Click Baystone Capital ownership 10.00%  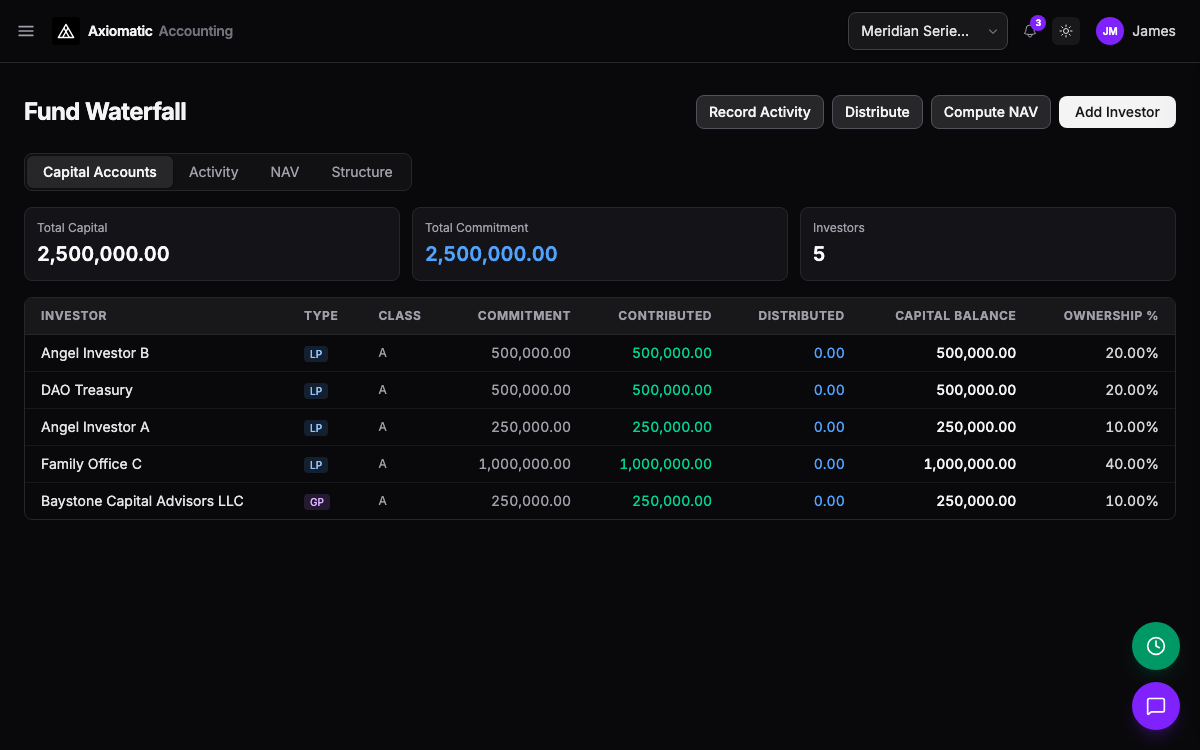click(1132, 501)
